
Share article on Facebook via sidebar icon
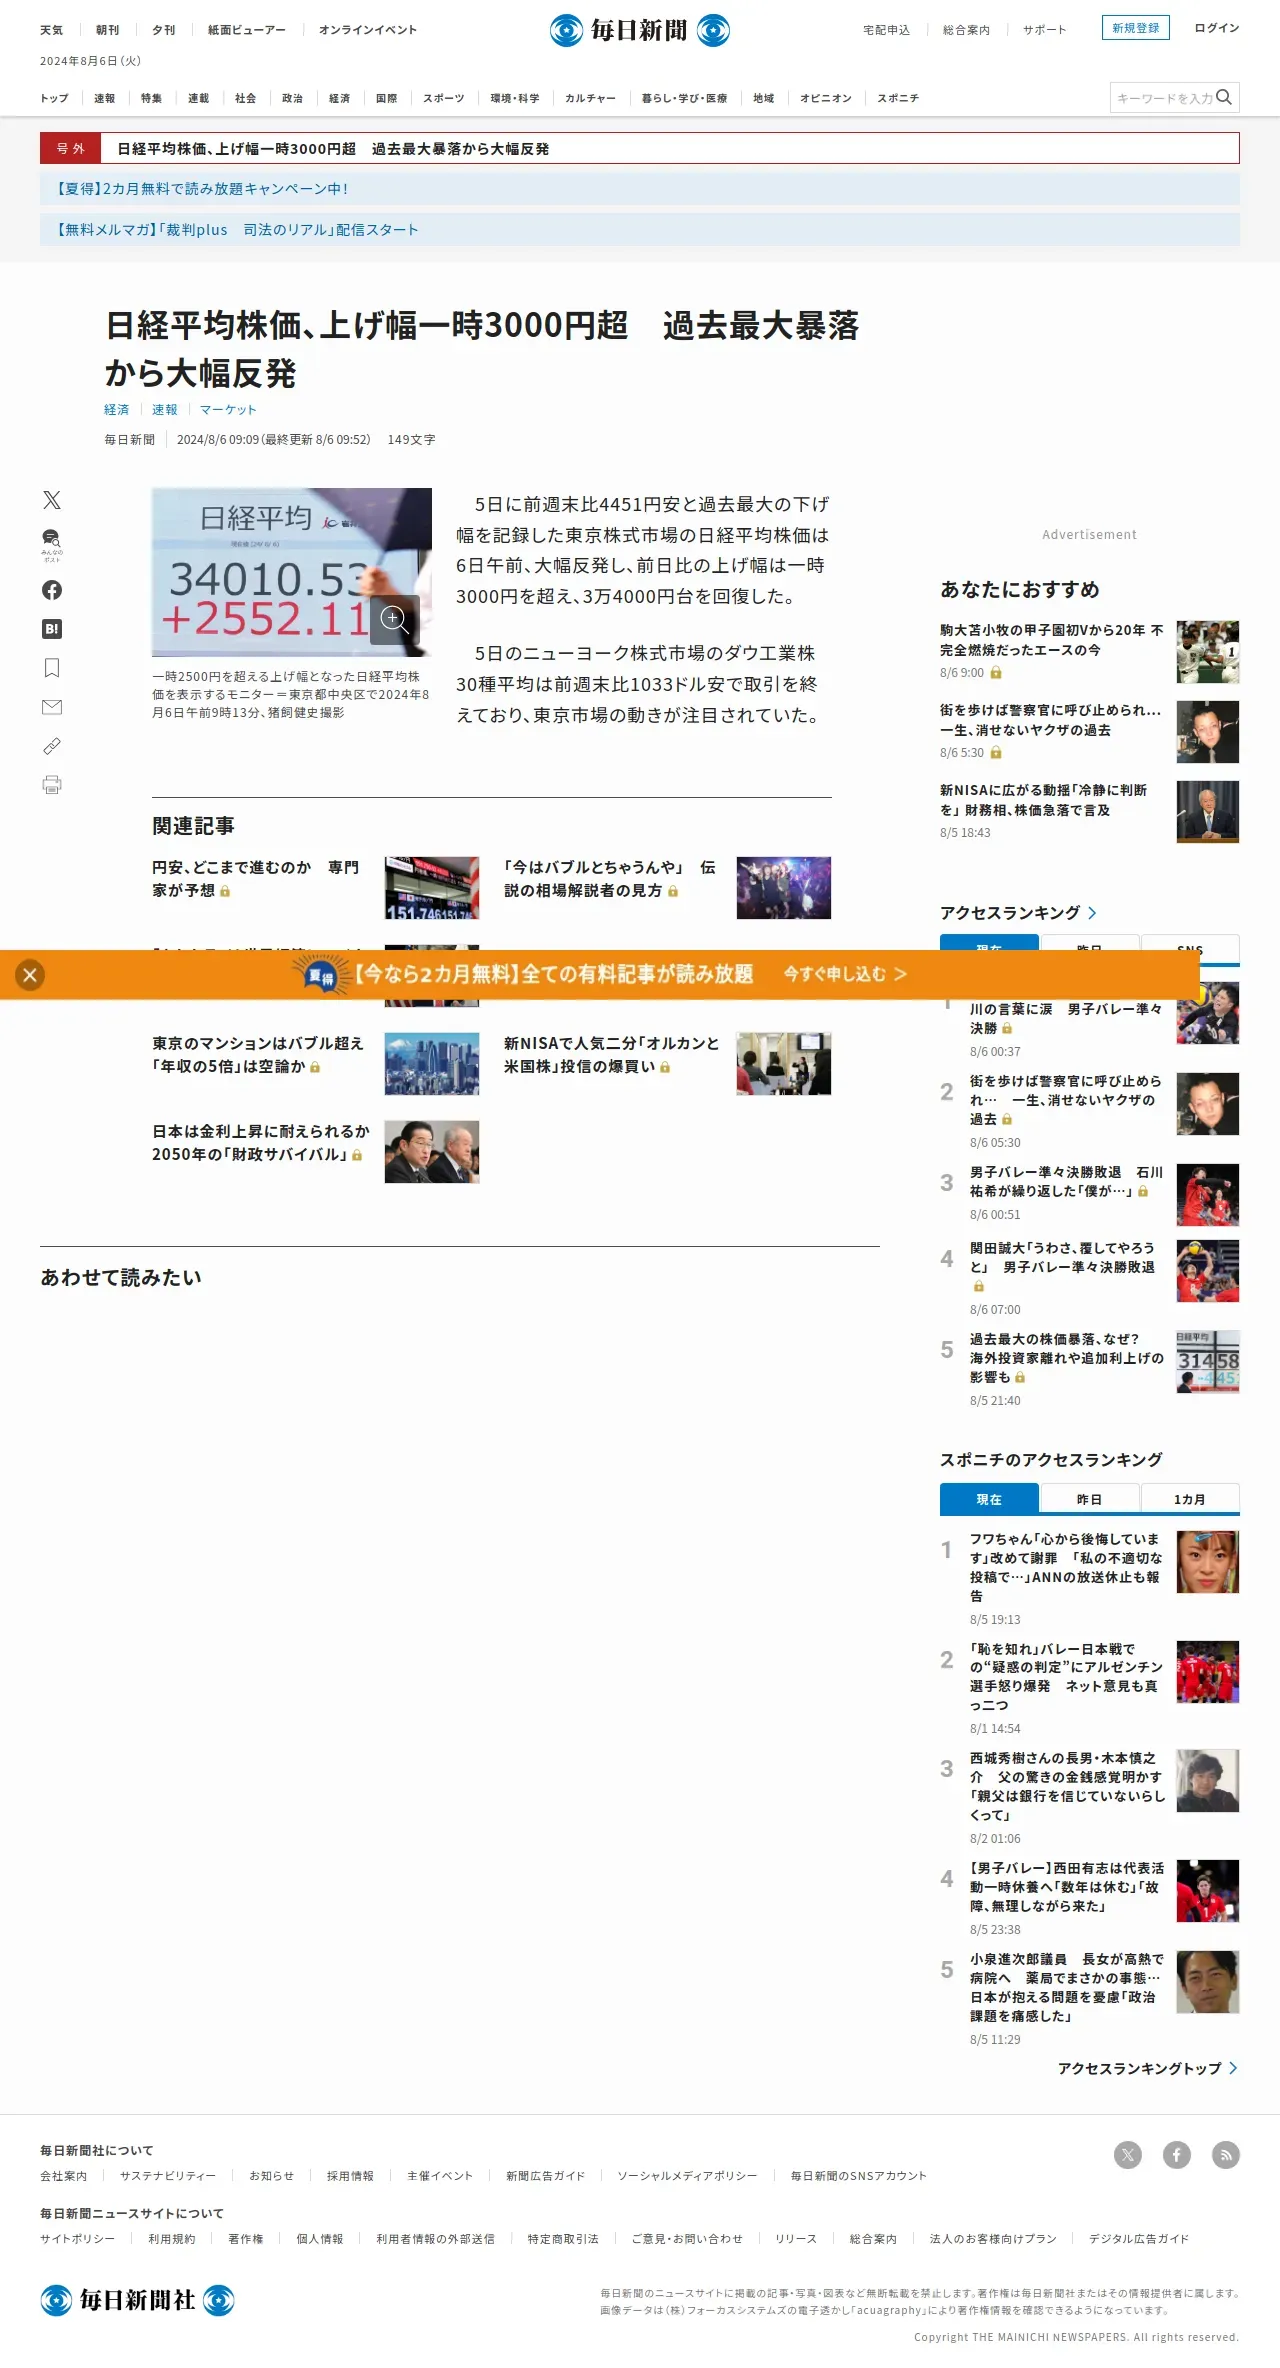(52, 590)
